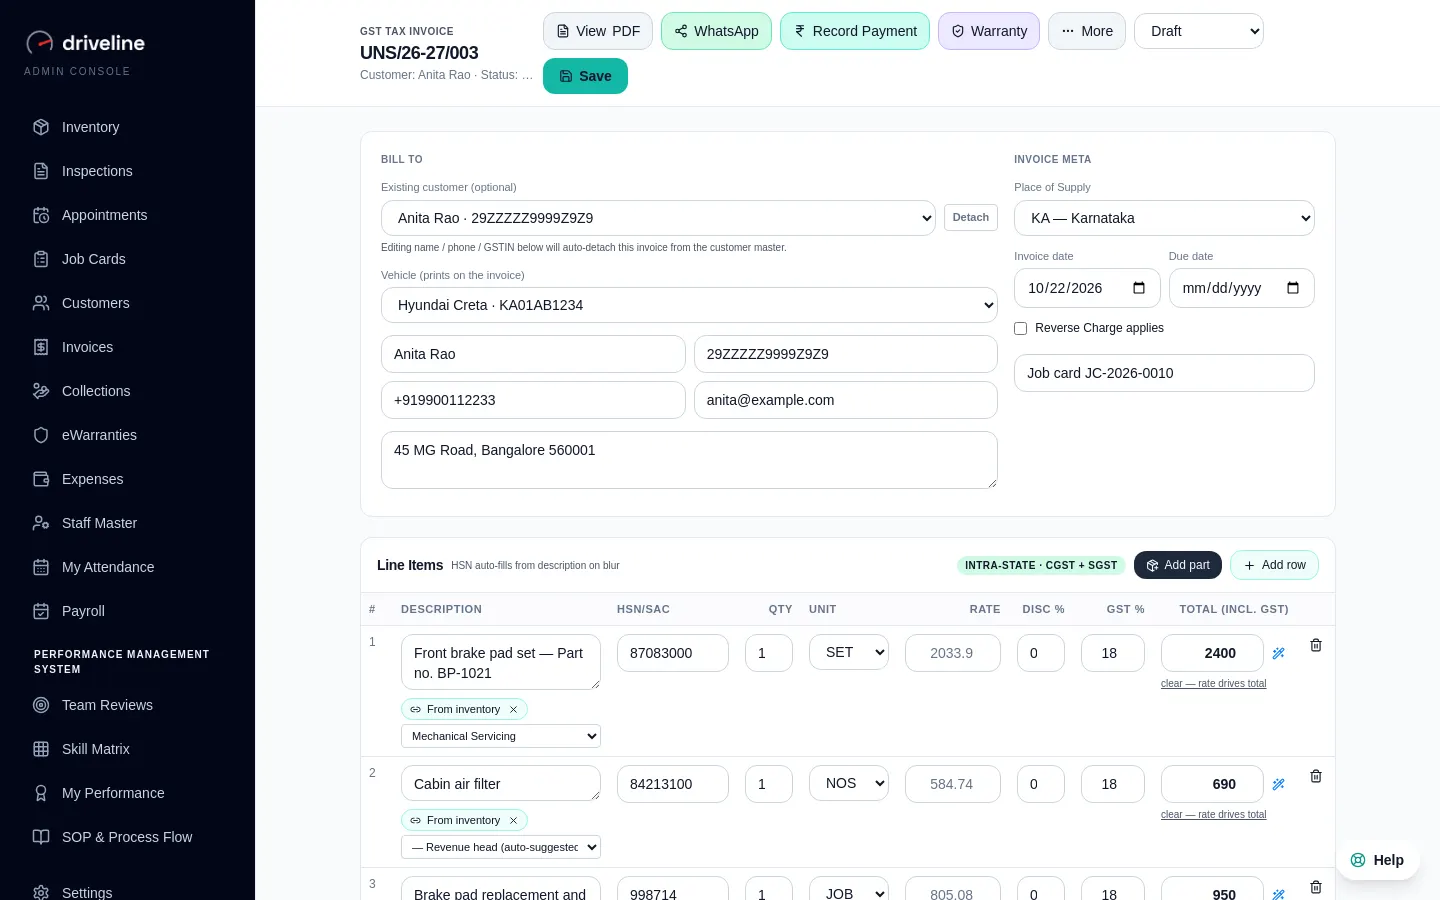Image resolution: width=1440 pixels, height=900 pixels.
Task: Open SET unit dropdown in row 1
Action: [849, 653]
